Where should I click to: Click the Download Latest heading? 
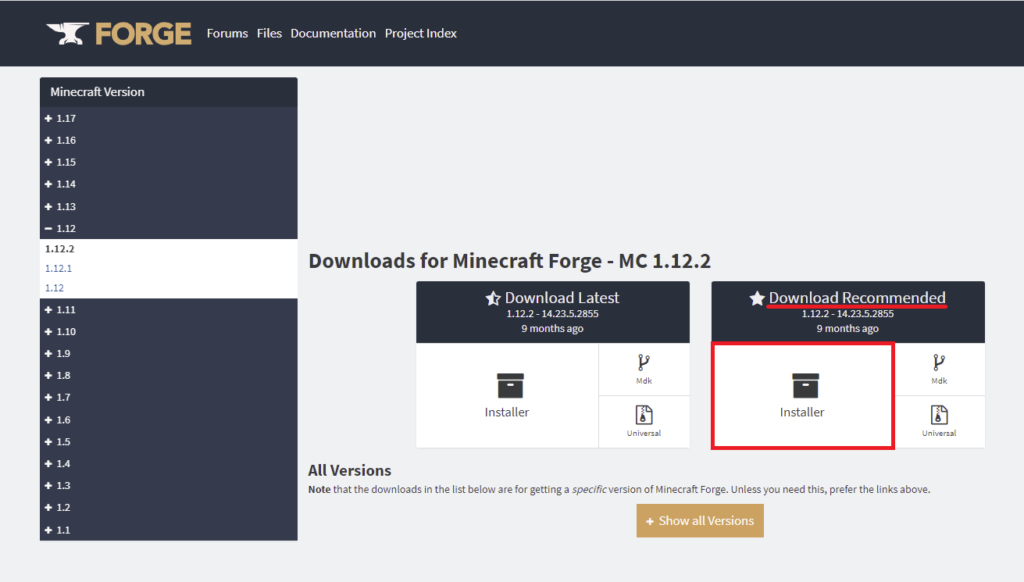pos(562,298)
